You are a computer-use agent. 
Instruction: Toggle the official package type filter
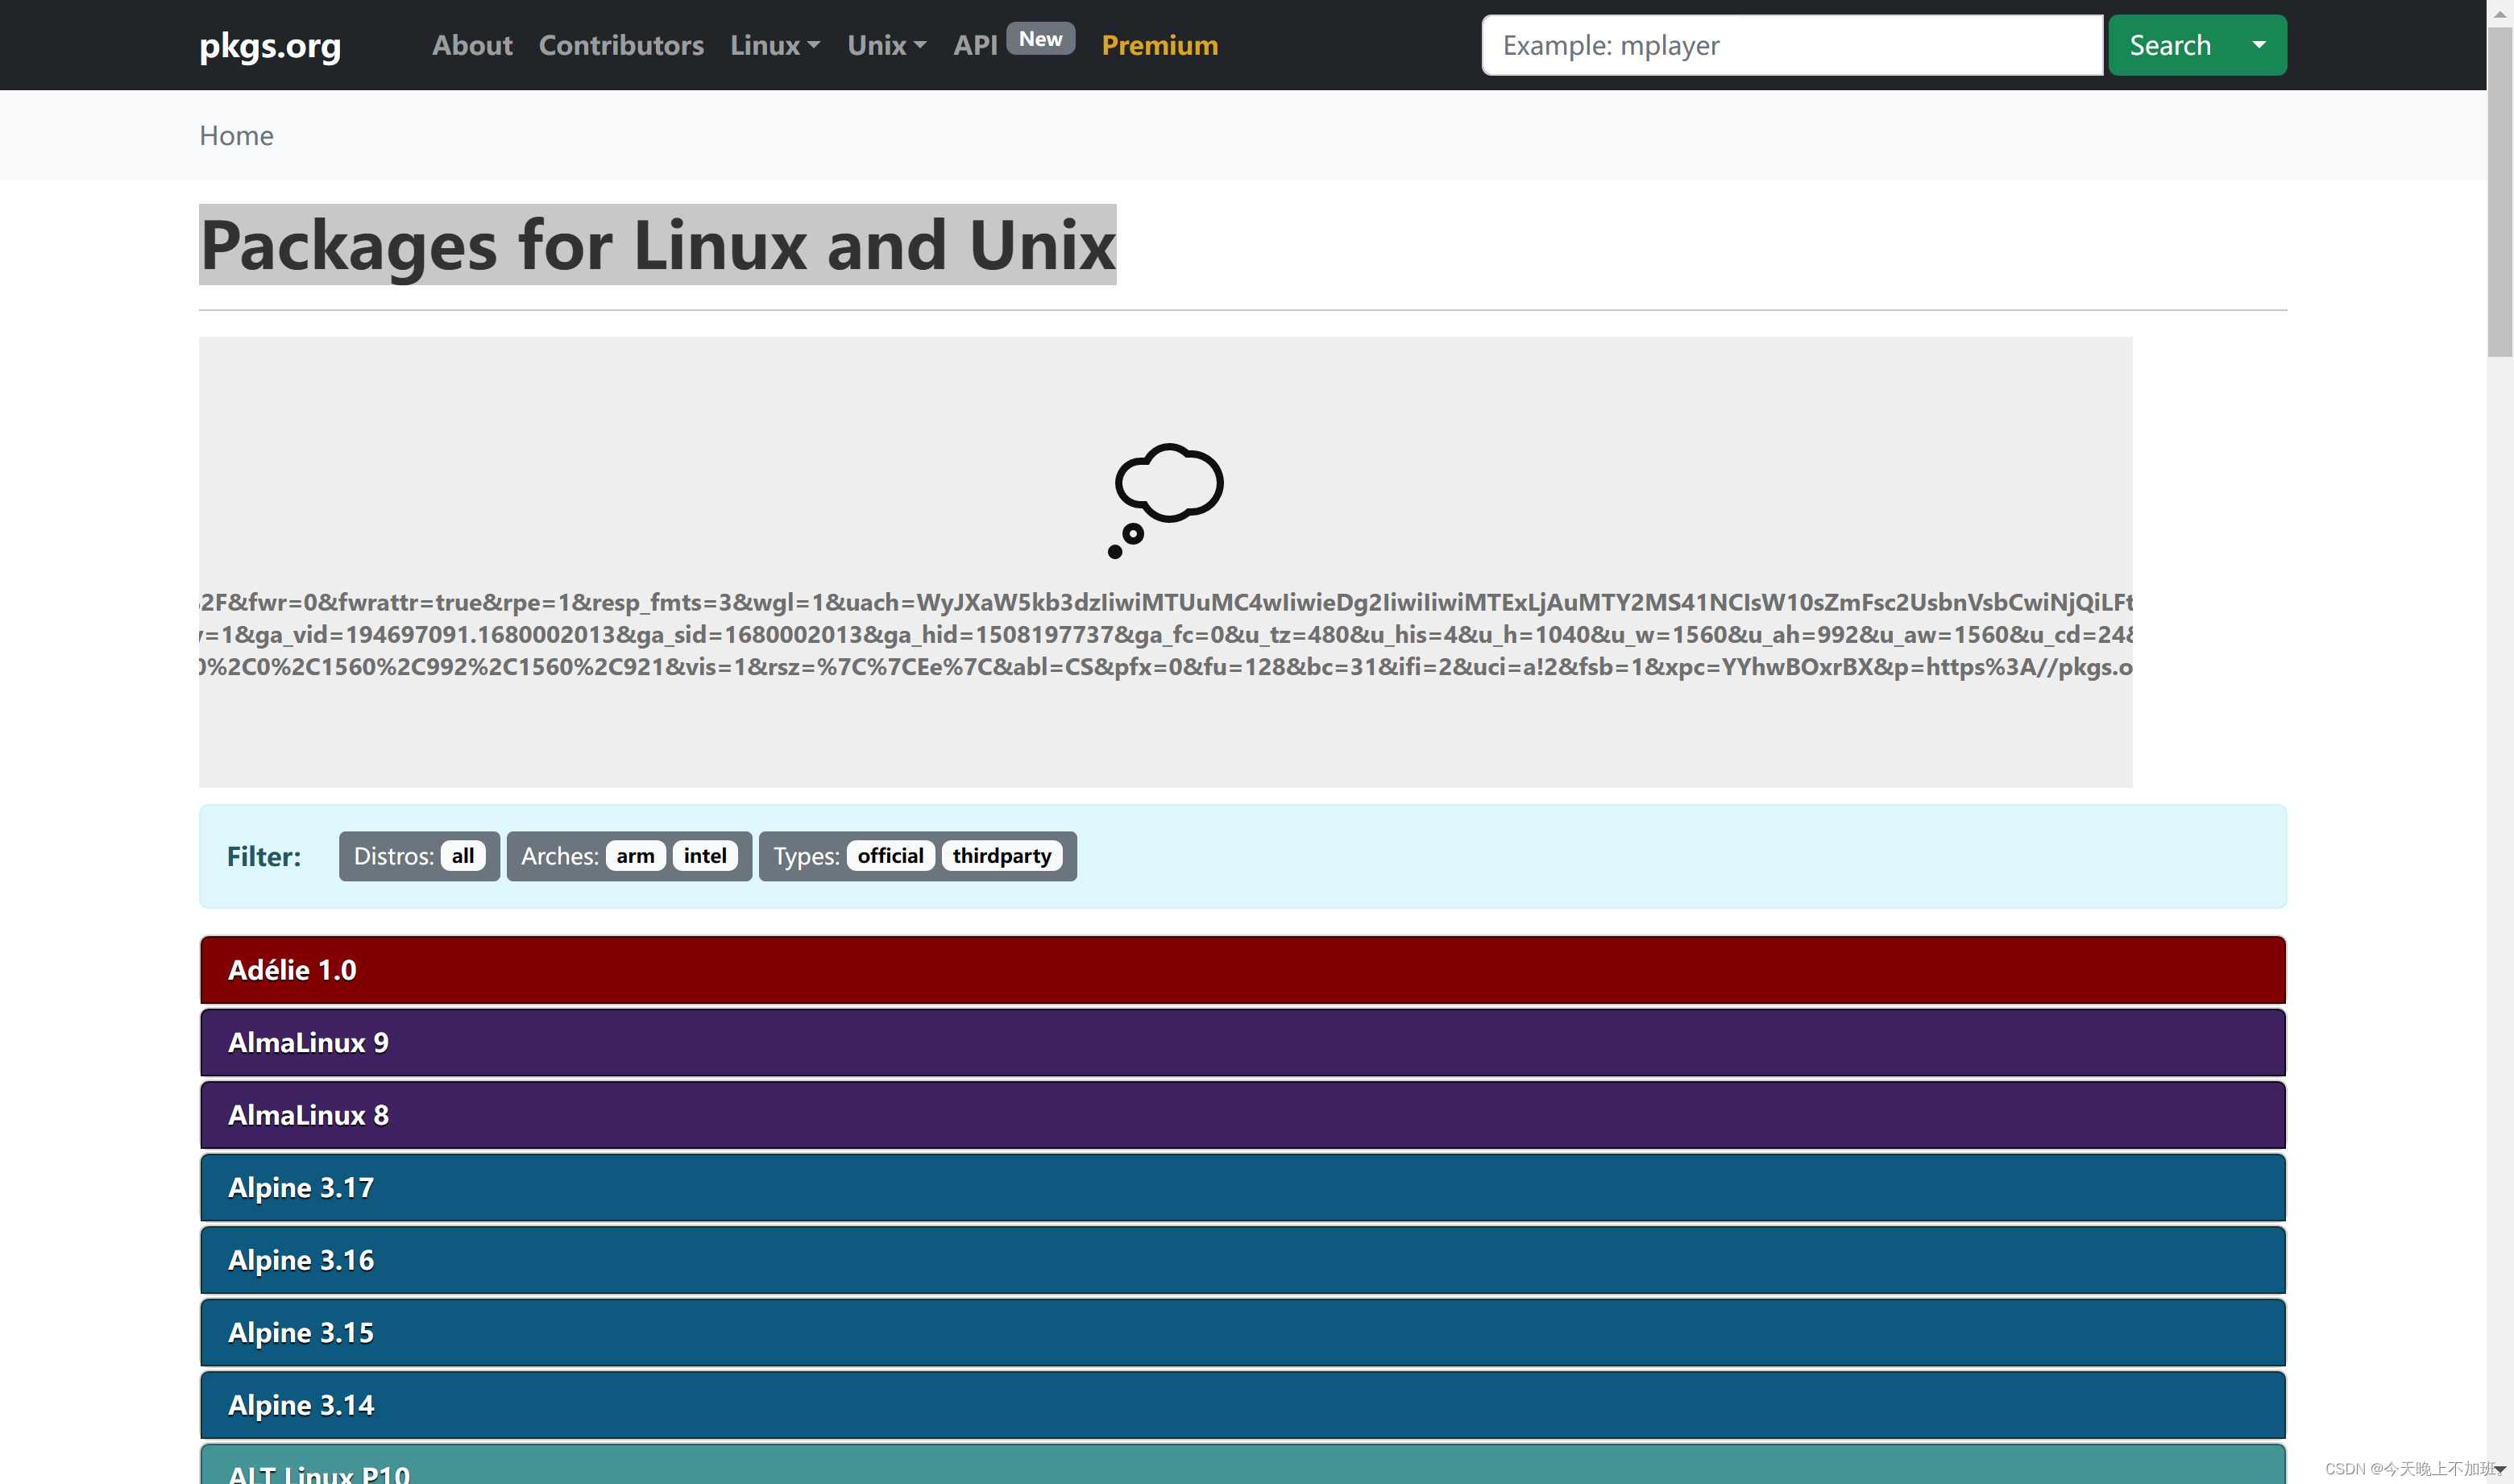[x=890, y=855]
